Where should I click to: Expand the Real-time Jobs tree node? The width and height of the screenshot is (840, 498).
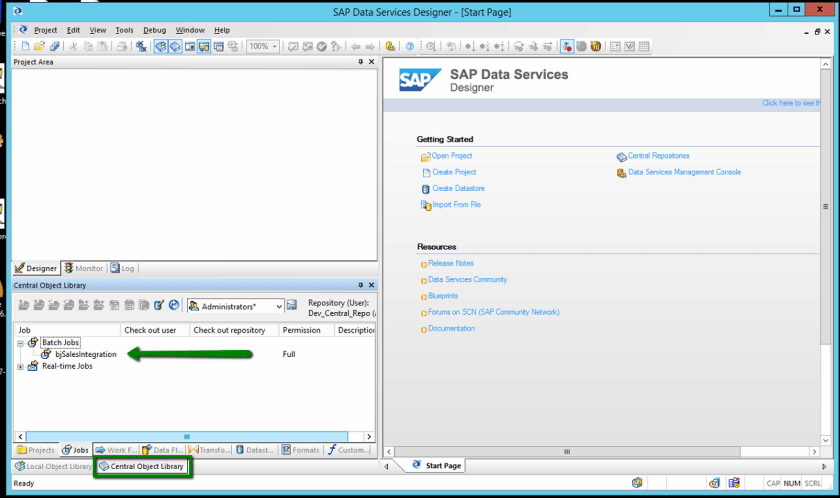pos(20,366)
